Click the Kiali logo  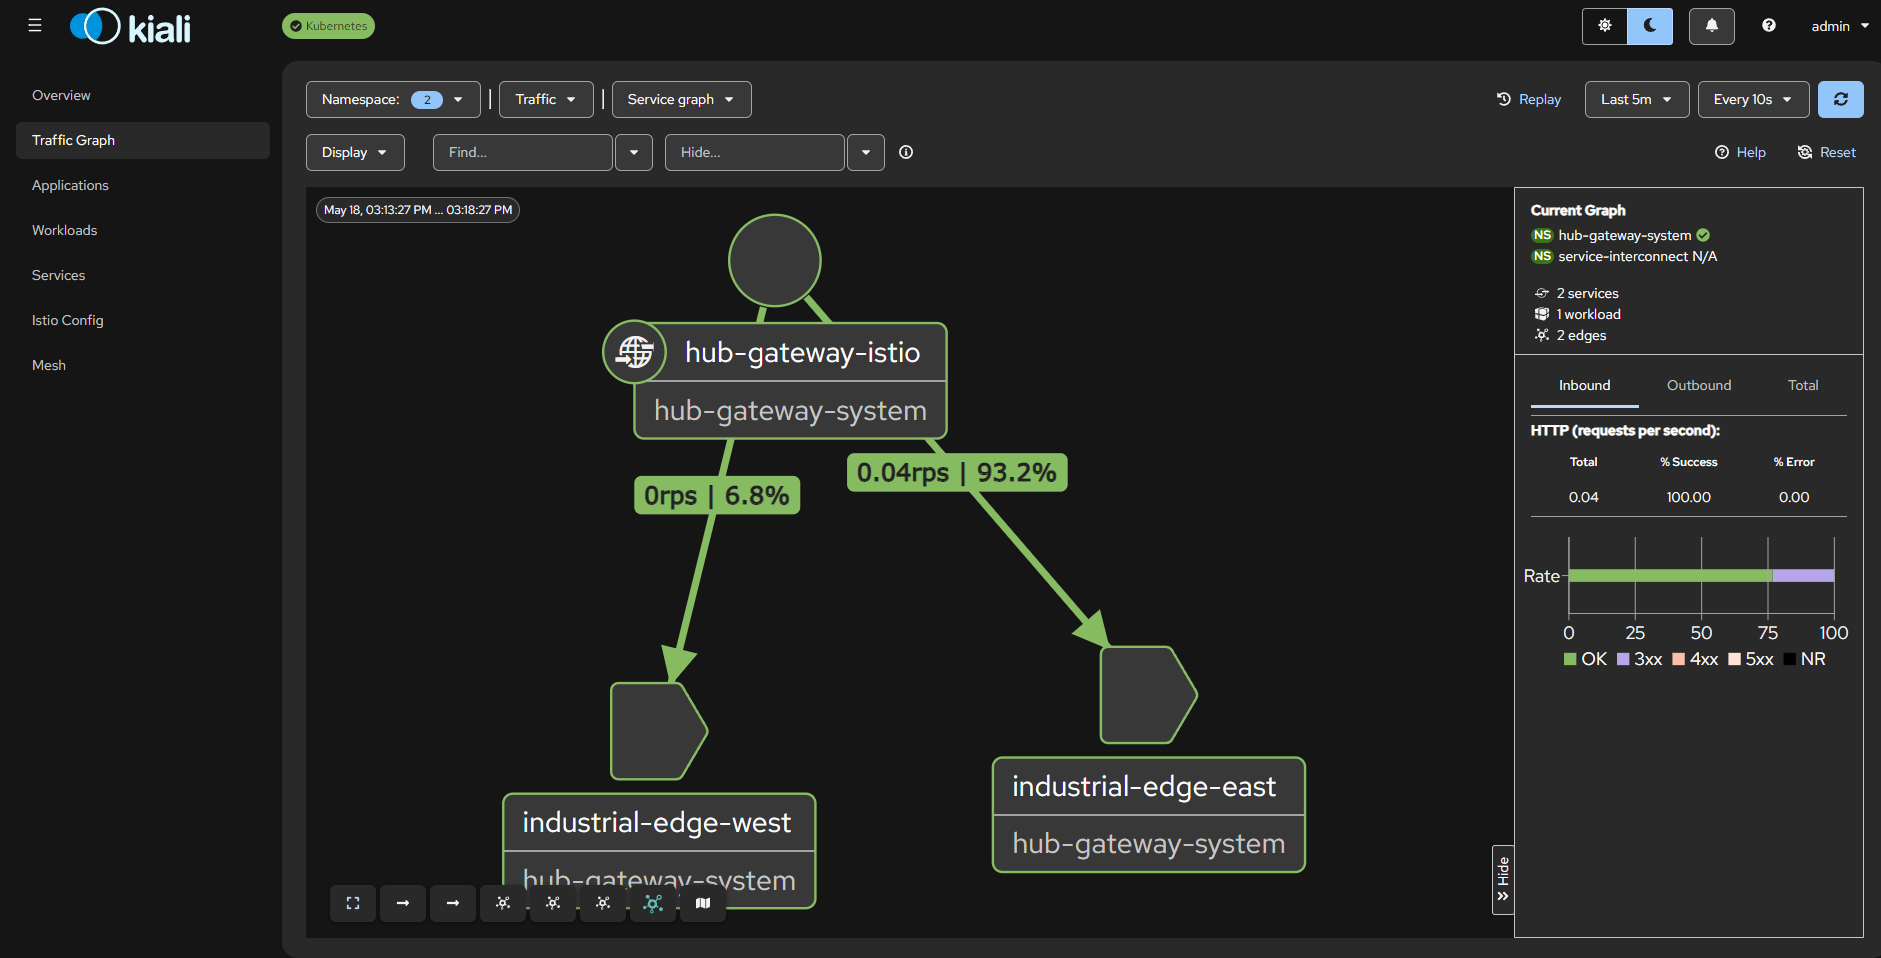pos(130,27)
